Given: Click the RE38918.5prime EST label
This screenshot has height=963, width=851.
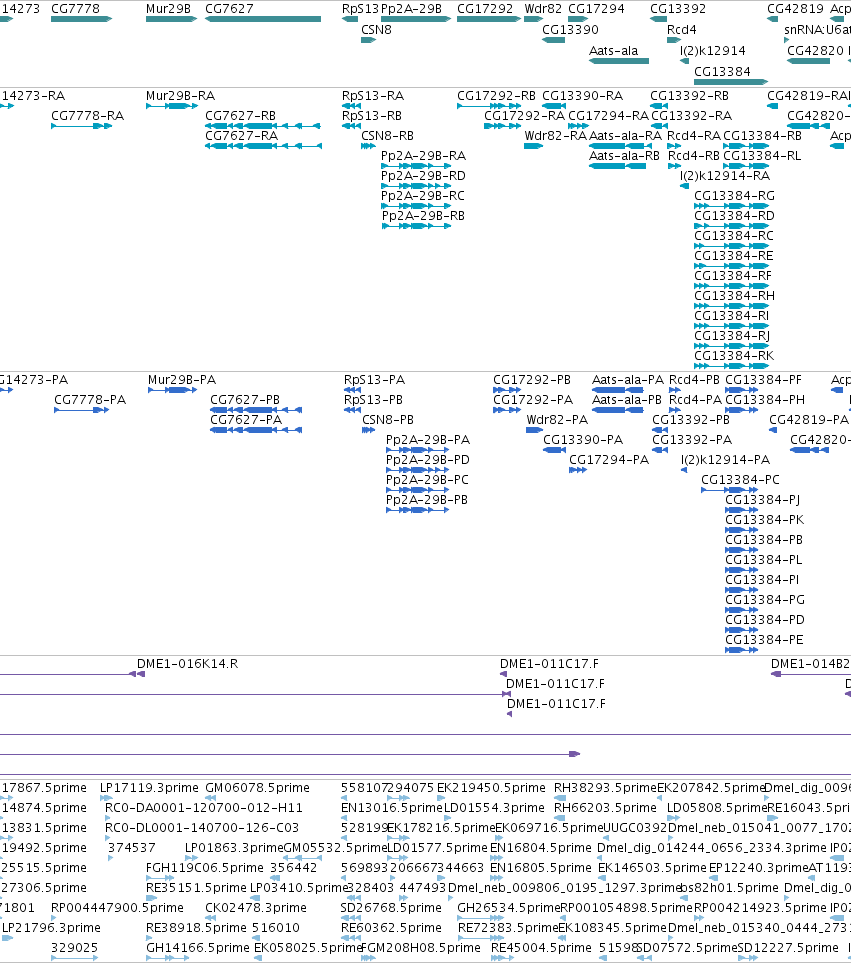Looking at the screenshot, I should tap(195, 927).
